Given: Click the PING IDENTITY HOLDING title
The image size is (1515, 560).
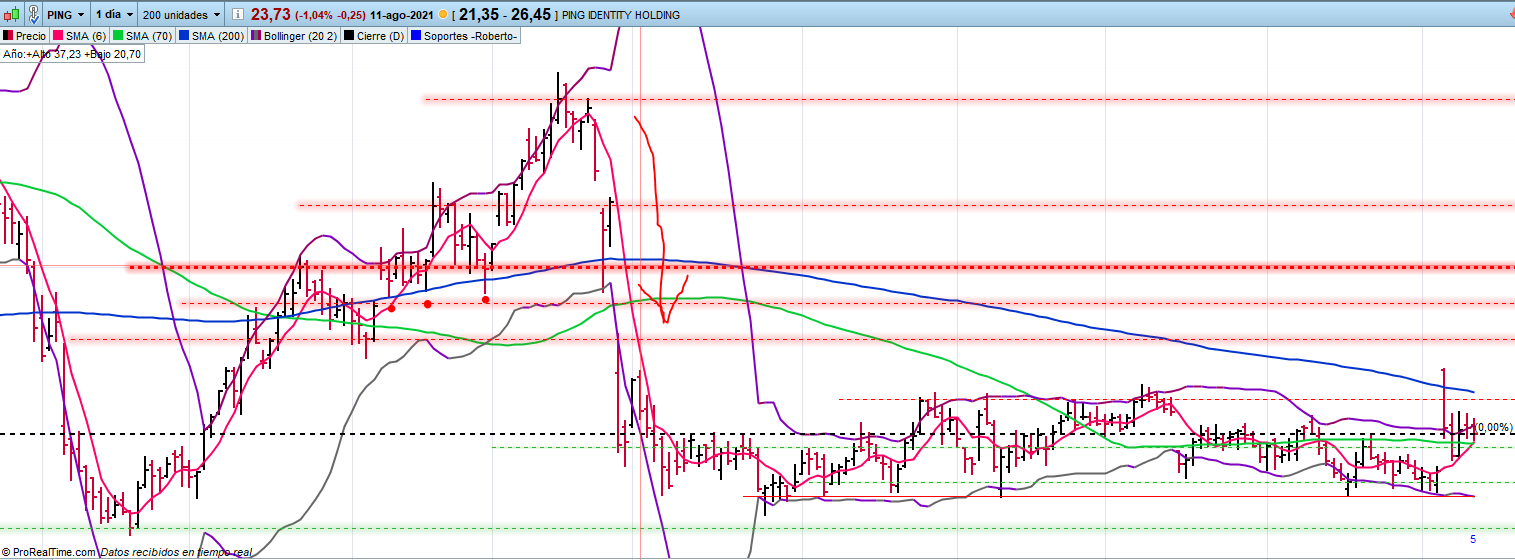Looking at the screenshot, I should pos(621,15).
